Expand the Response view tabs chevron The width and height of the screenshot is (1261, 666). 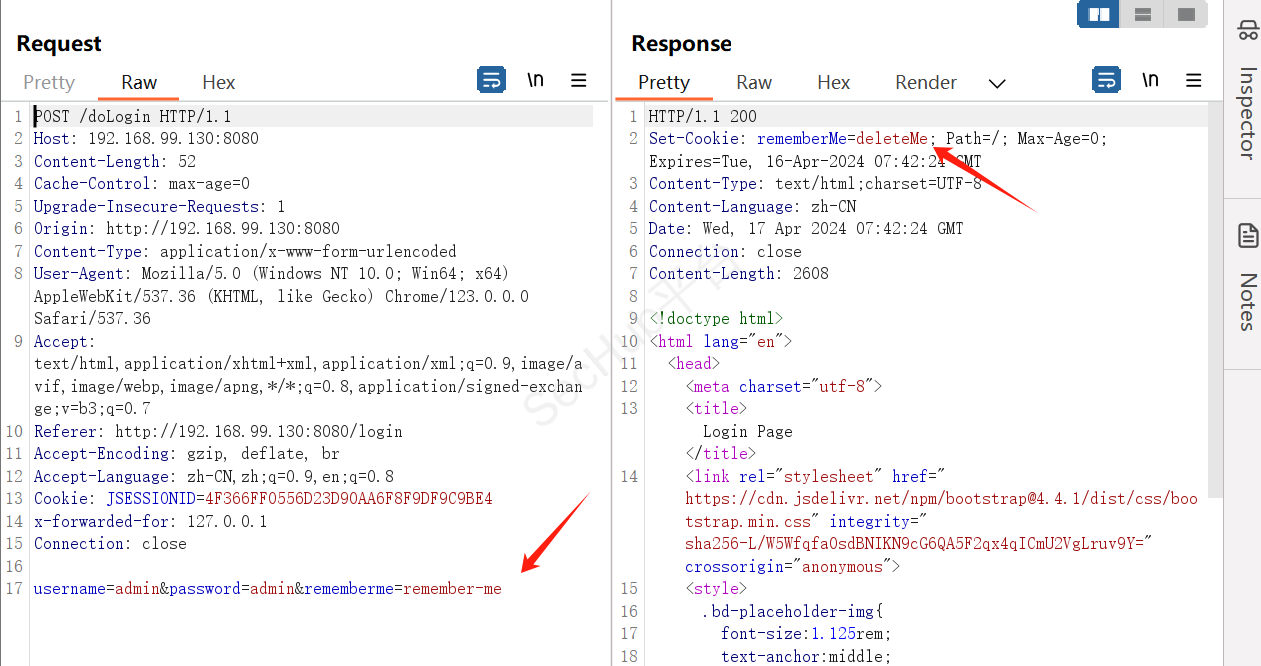(997, 83)
